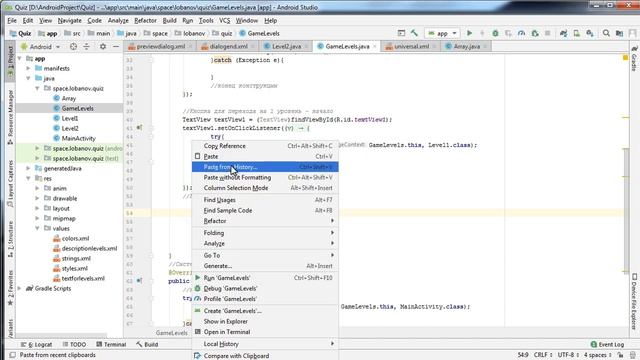Switch to universal.xml tab
This screenshot has height=360, width=640.
(x=411, y=47)
